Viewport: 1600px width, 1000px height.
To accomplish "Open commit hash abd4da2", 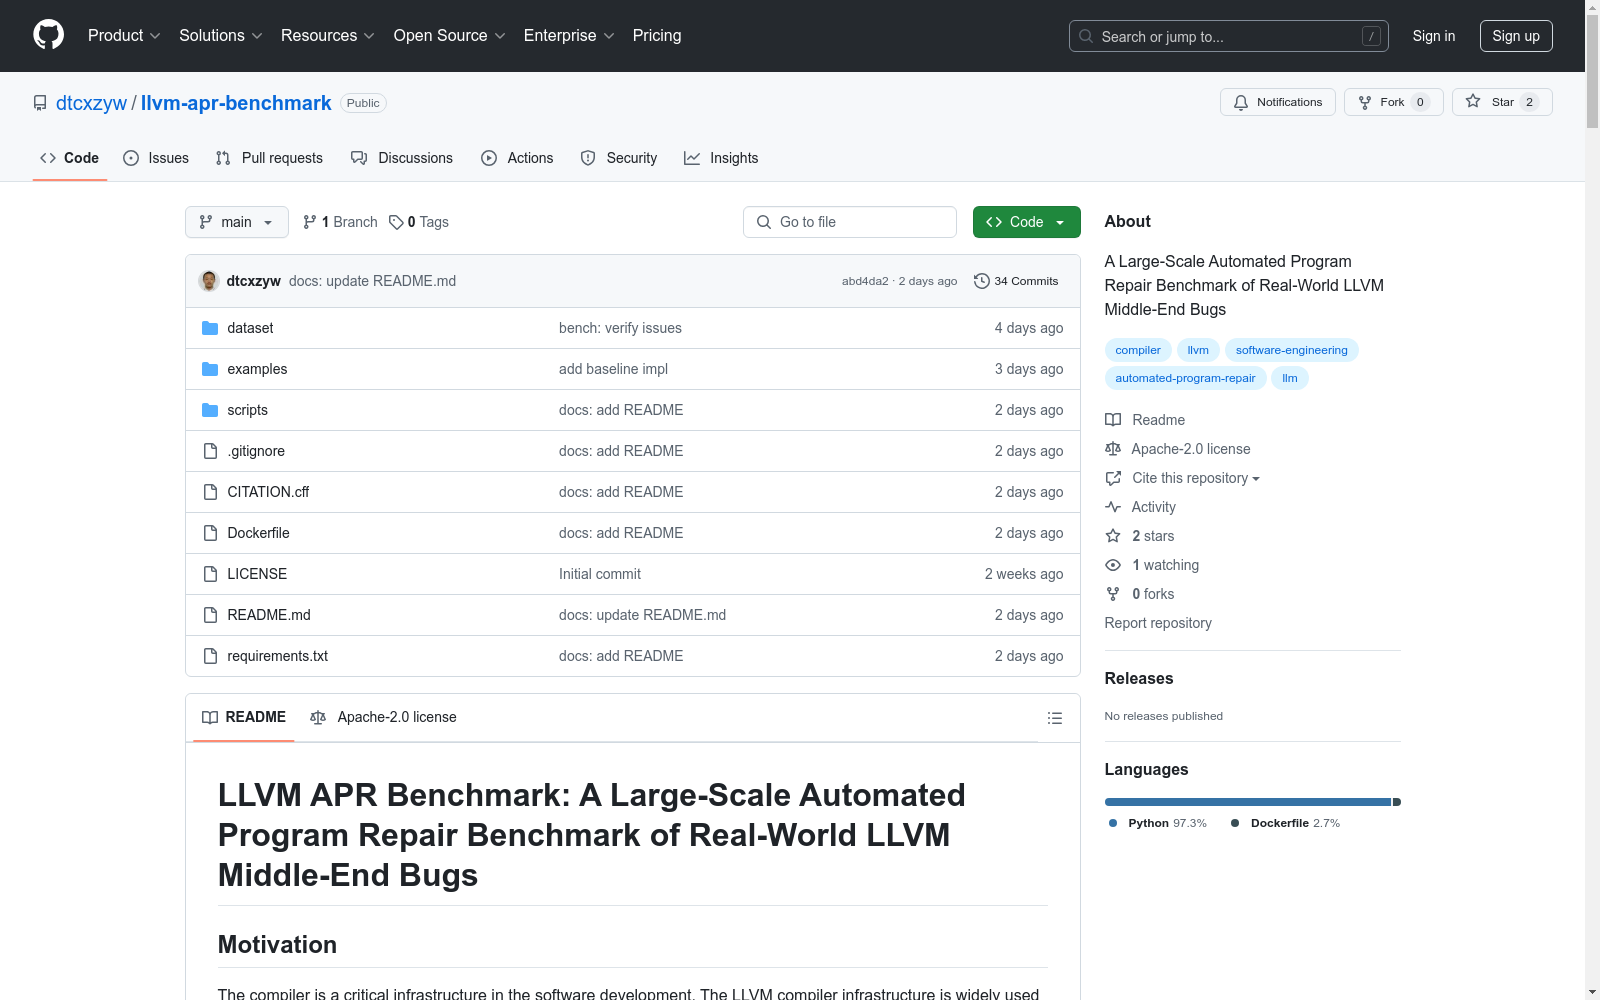I will coord(865,281).
